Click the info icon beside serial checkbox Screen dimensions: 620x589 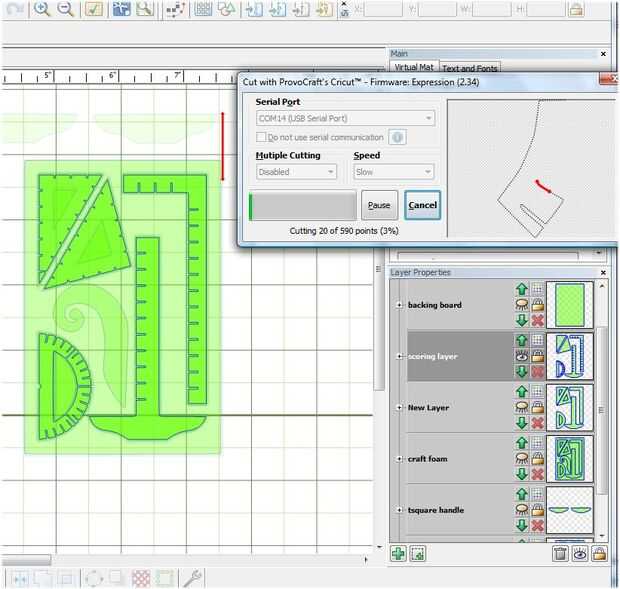tap(397, 137)
